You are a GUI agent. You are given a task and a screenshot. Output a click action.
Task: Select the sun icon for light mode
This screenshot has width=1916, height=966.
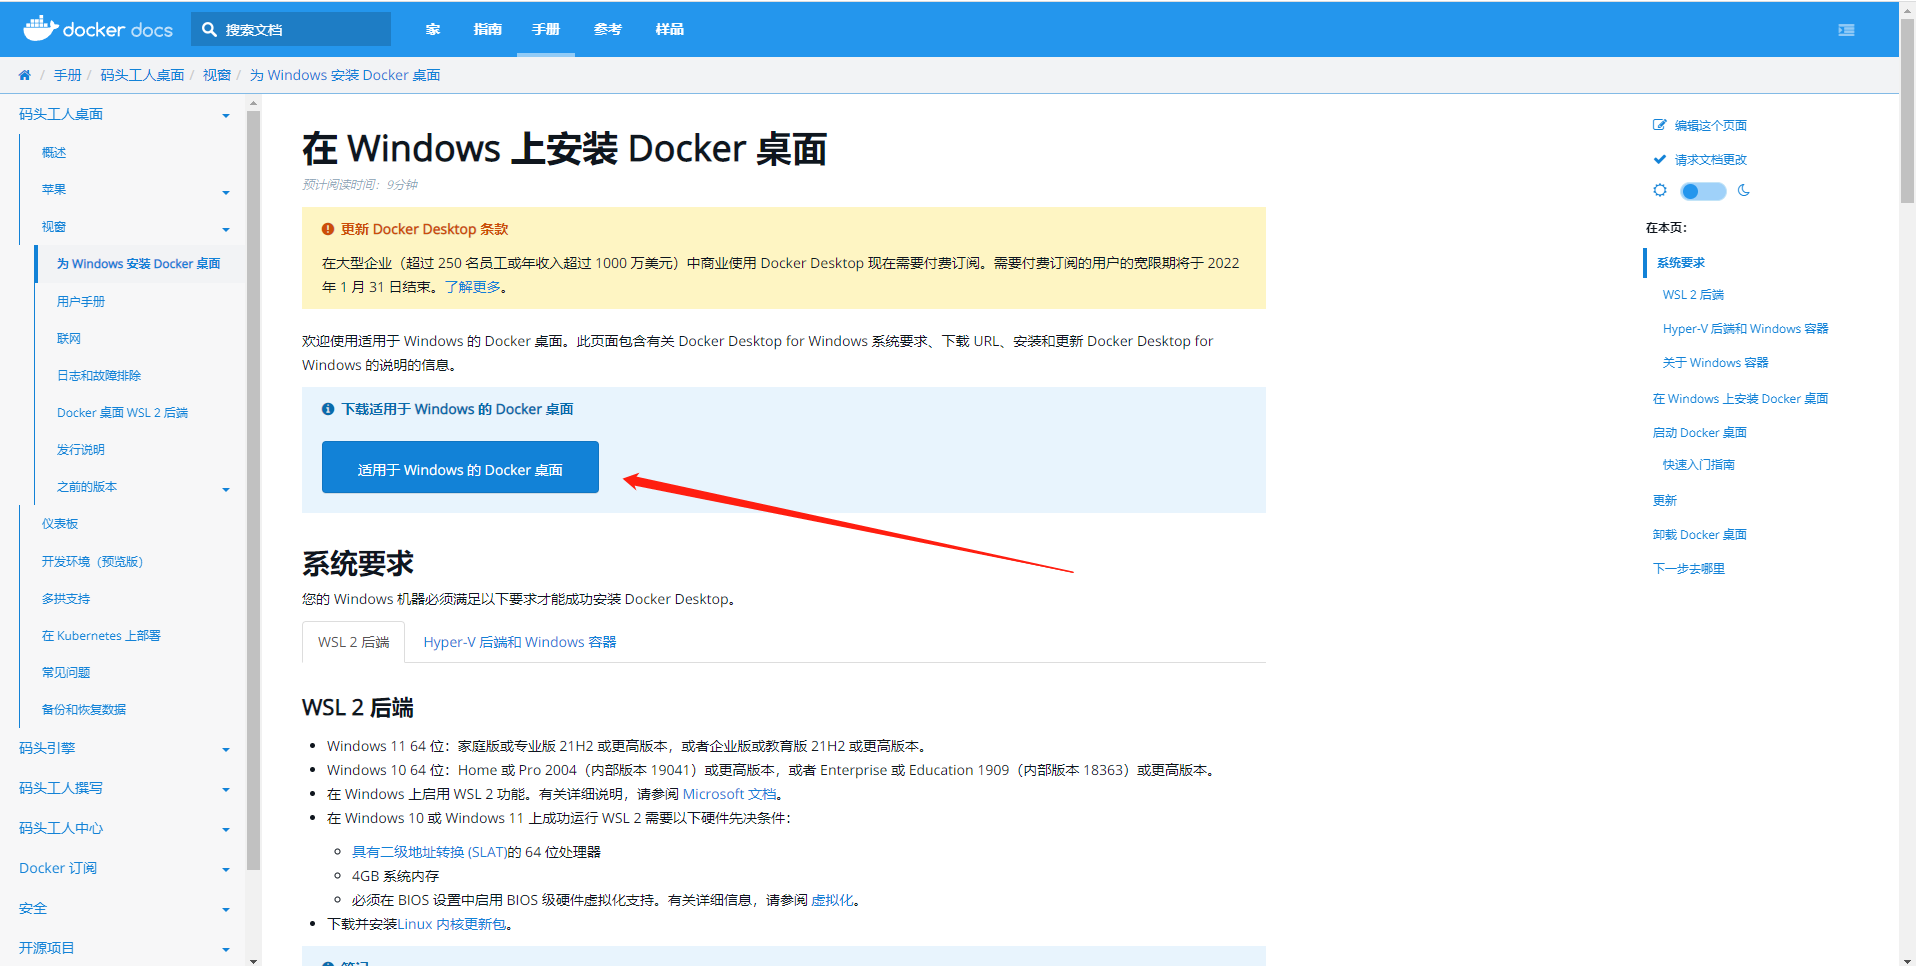[1660, 190]
